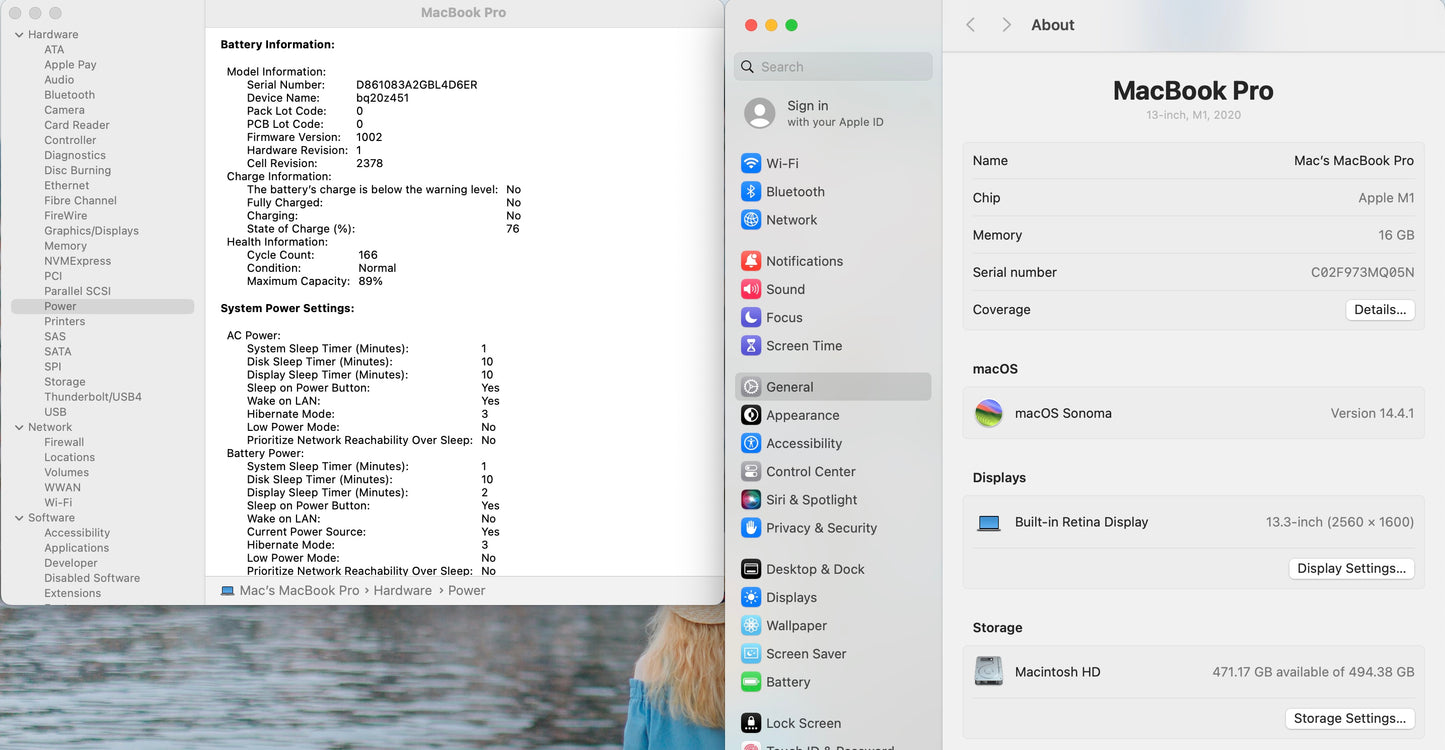Open Bluetooth settings via its blue icon

(x=751, y=192)
